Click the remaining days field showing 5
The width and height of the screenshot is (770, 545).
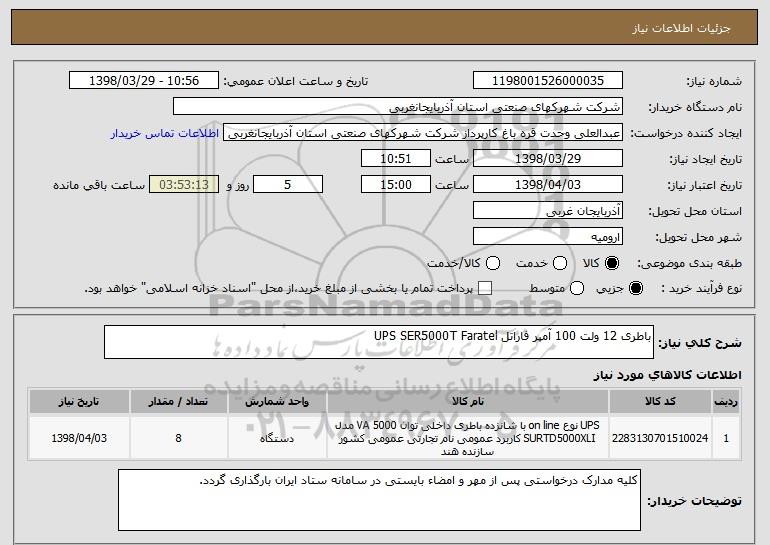coord(288,185)
